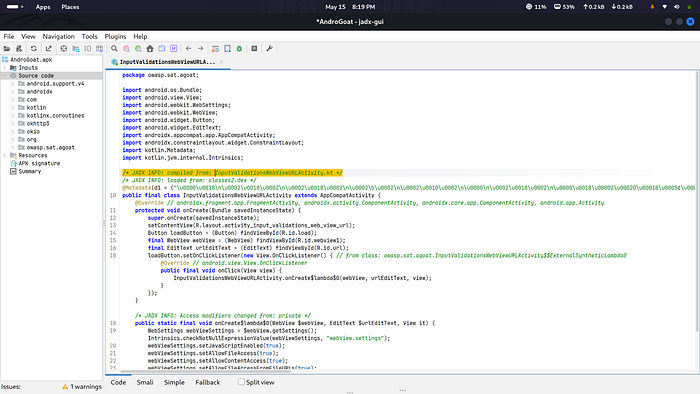Expand the okhttp3 package arrow
The image size is (700, 394).
point(12,124)
